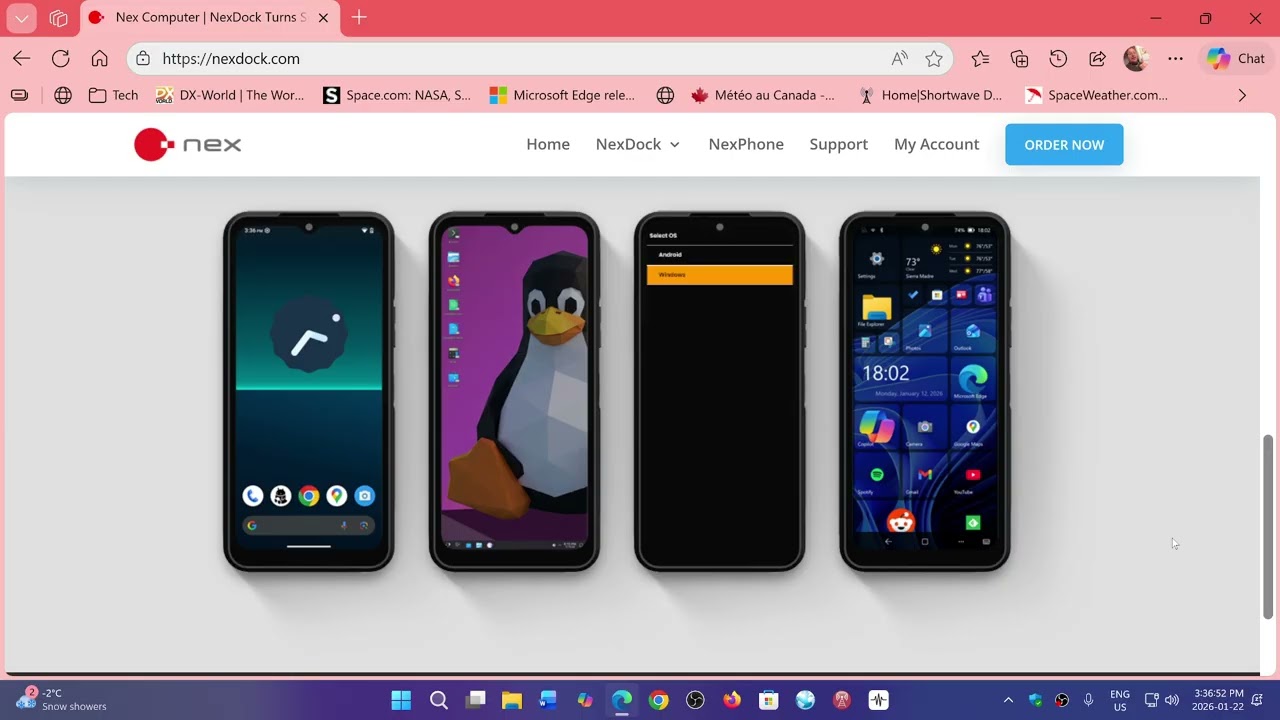Viewport: 1280px width, 720px height.
Task: Go to the browser home page
Action: click(x=99, y=59)
